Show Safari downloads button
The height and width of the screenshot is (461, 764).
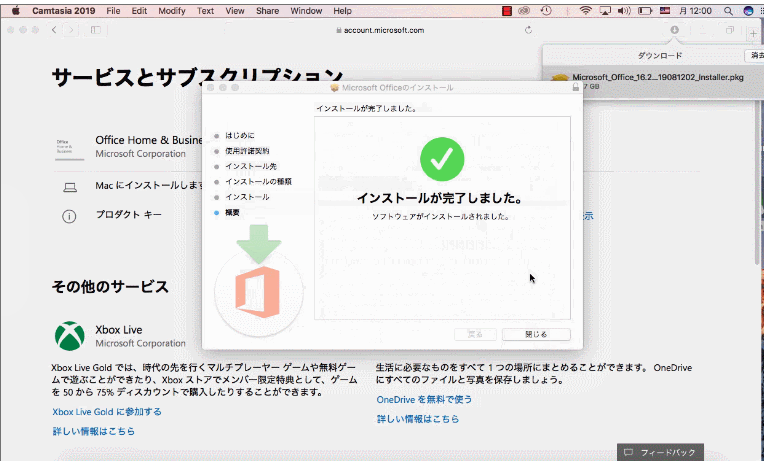674,30
